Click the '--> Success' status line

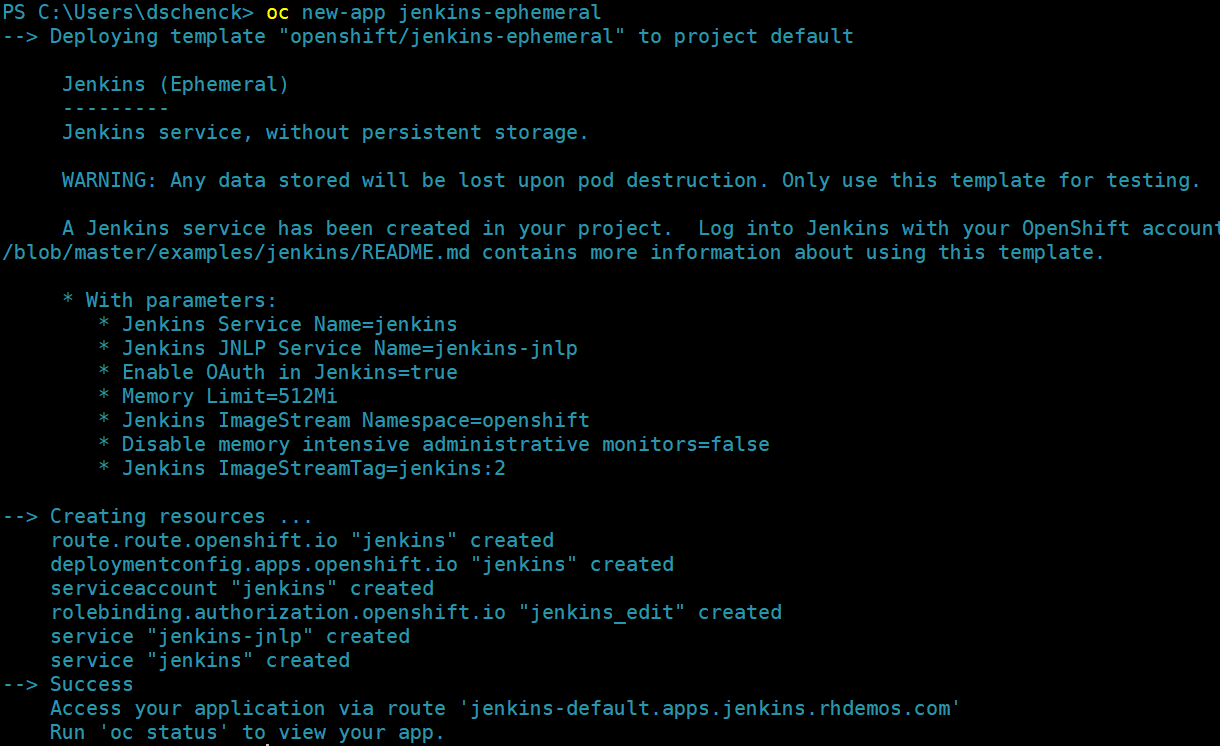click(68, 685)
